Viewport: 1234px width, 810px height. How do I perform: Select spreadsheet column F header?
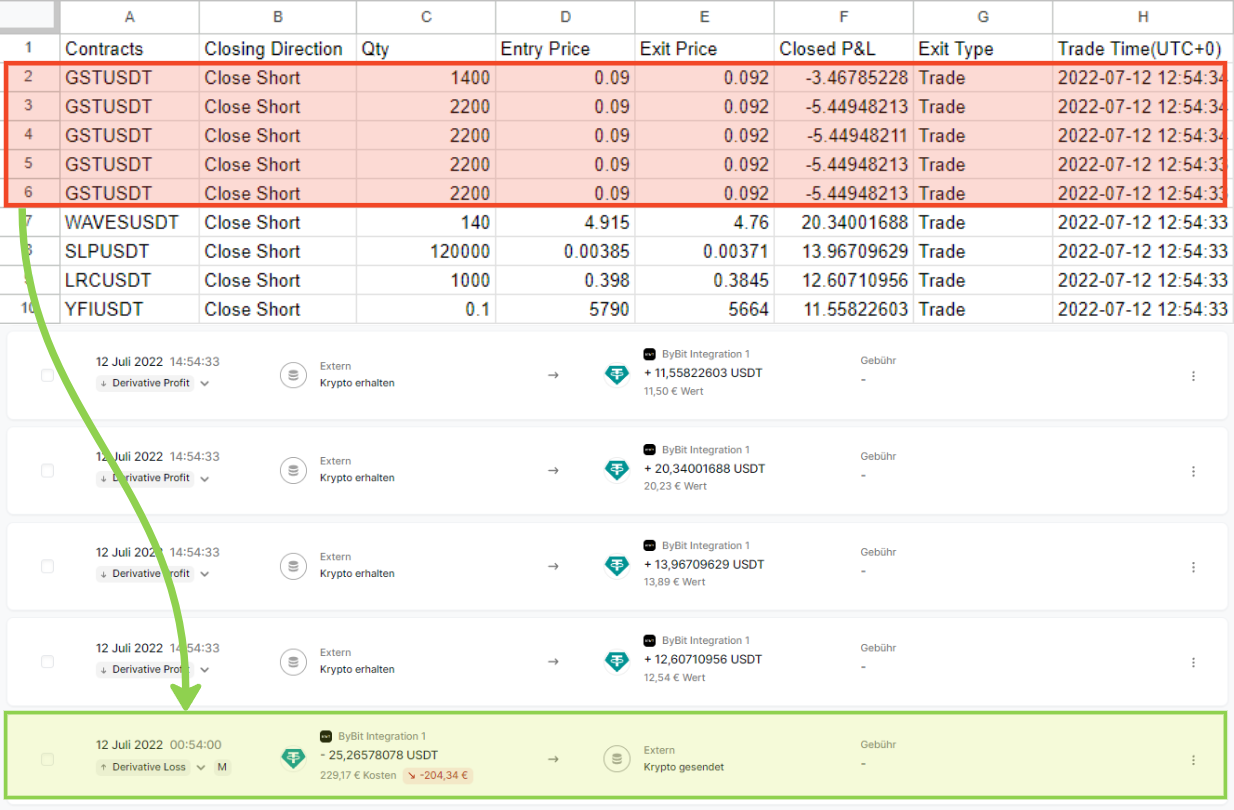[x=844, y=17]
